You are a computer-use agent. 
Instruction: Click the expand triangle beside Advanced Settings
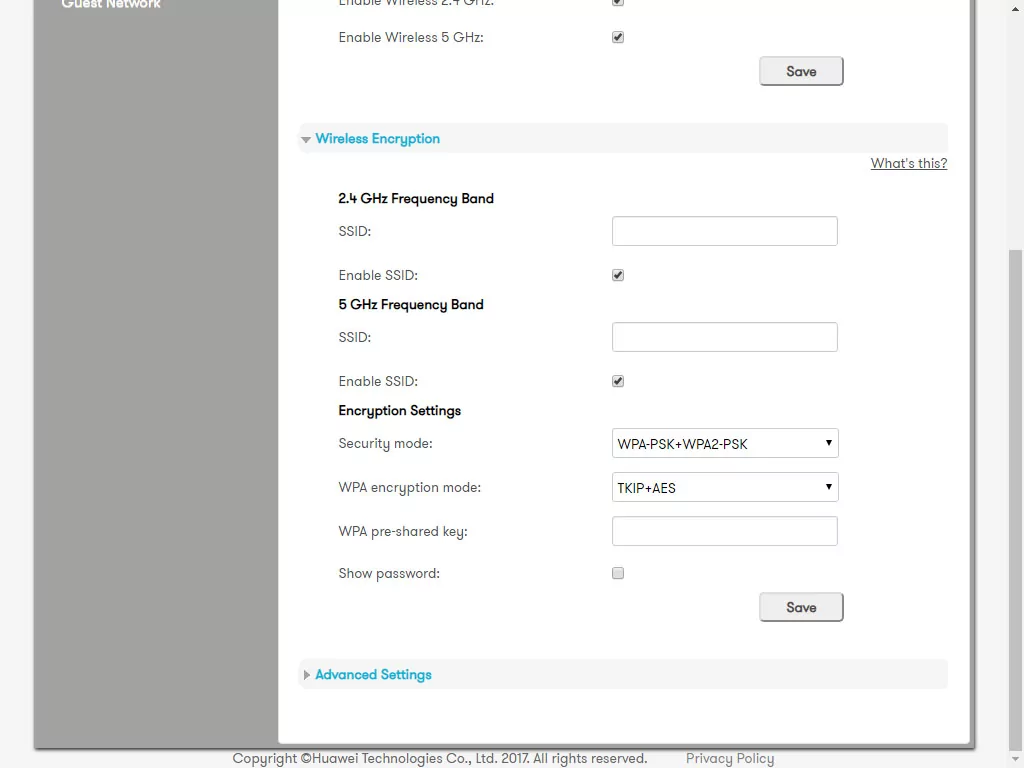tap(306, 675)
